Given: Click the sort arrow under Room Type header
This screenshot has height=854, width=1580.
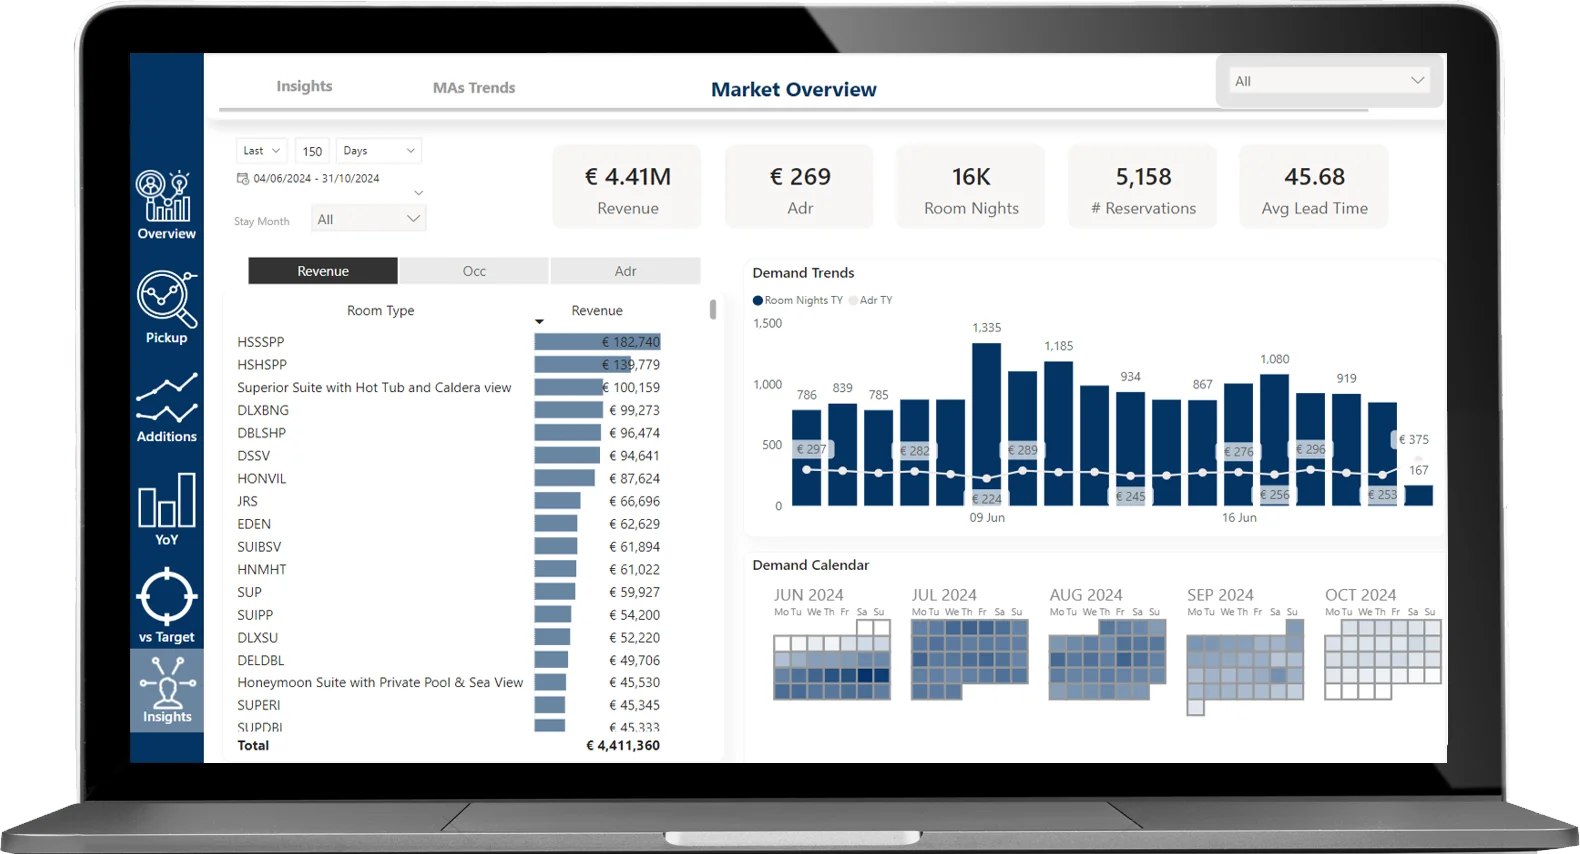Looking at the screenshot, I should point(539,322).
